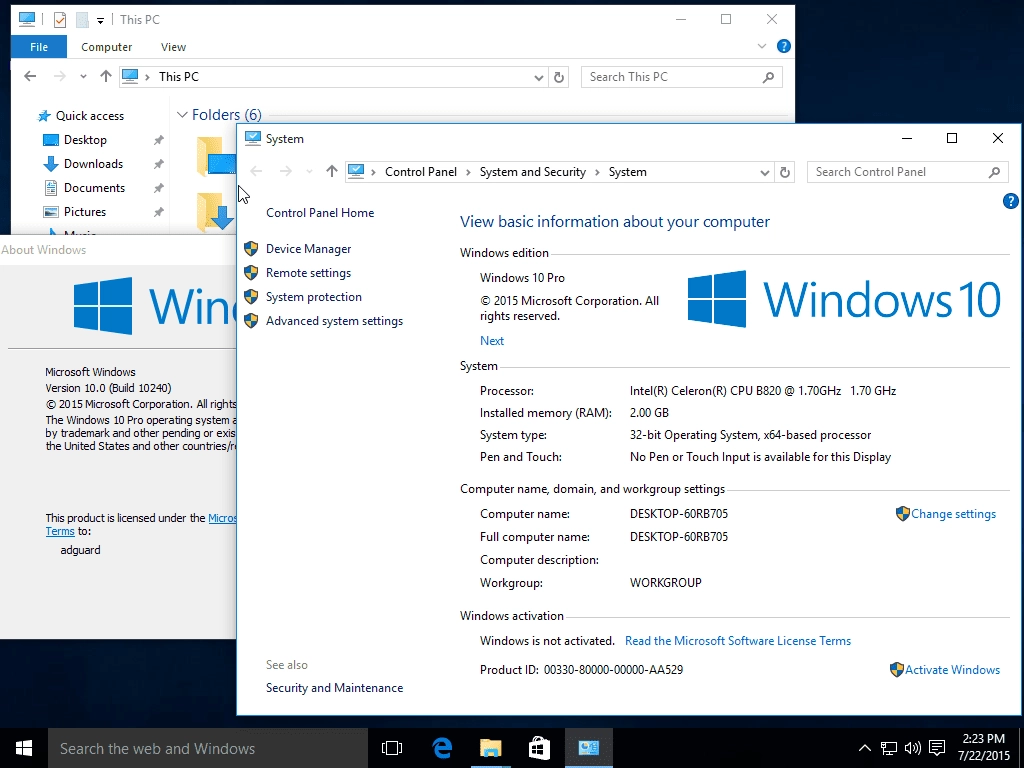Select Quick access in navigation pane

(x=89, y=116)
